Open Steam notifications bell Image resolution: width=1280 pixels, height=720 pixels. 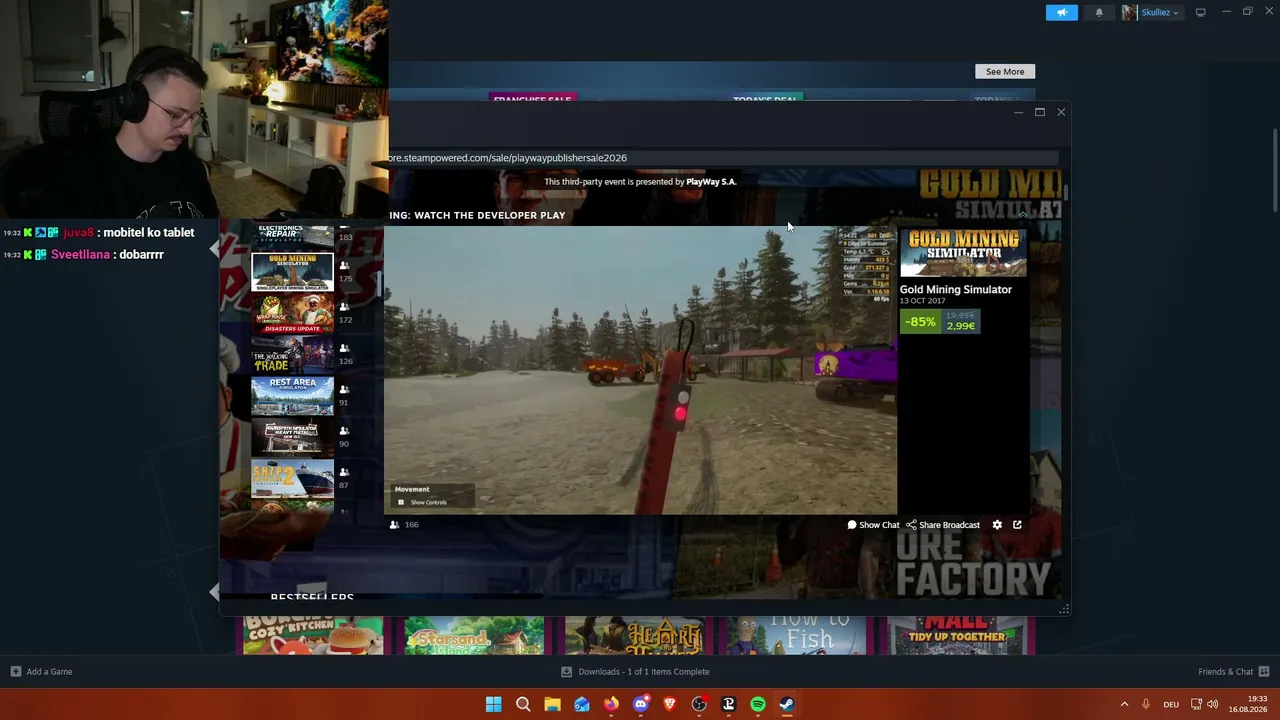[1099, 12]
